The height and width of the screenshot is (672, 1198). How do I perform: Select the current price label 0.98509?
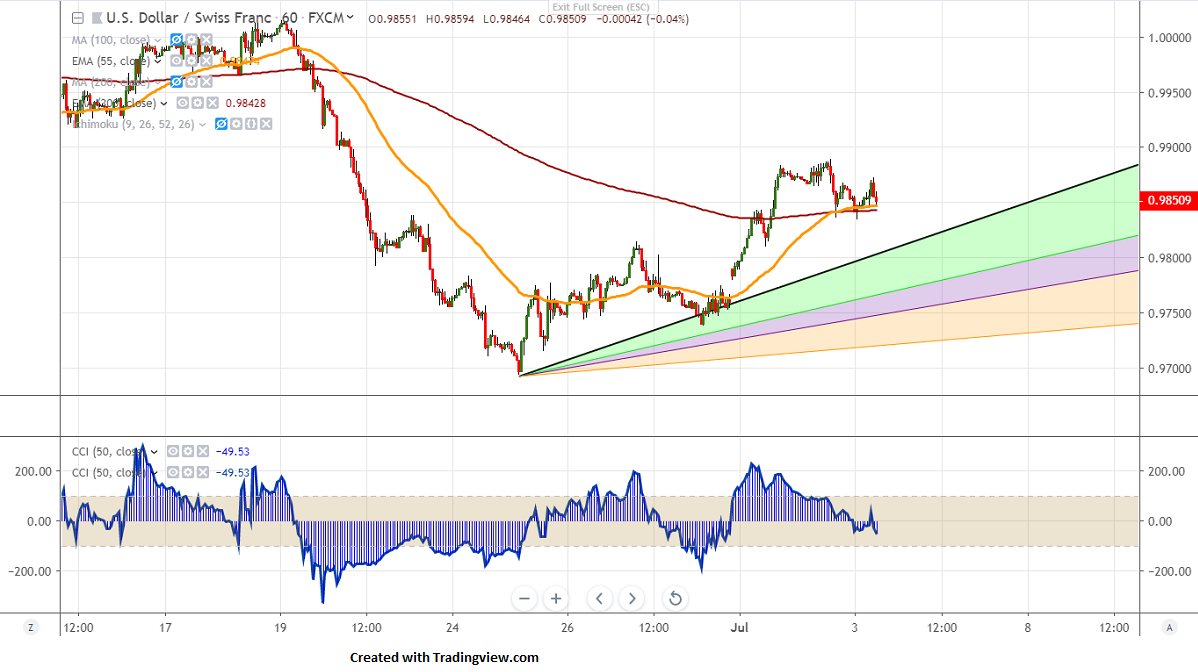coord(1168,201)
